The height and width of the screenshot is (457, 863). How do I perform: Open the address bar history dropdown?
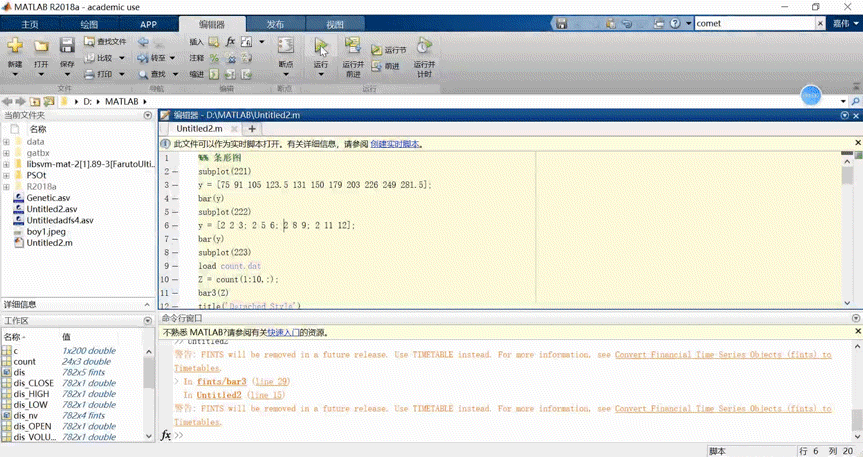click(843, 101)
